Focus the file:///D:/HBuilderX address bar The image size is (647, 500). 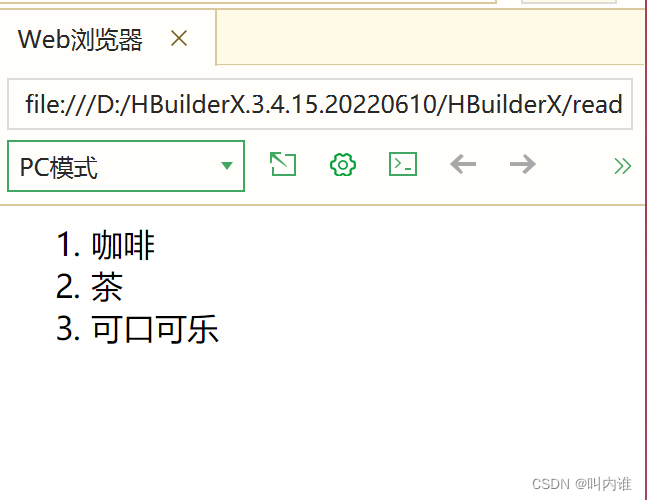320,104
